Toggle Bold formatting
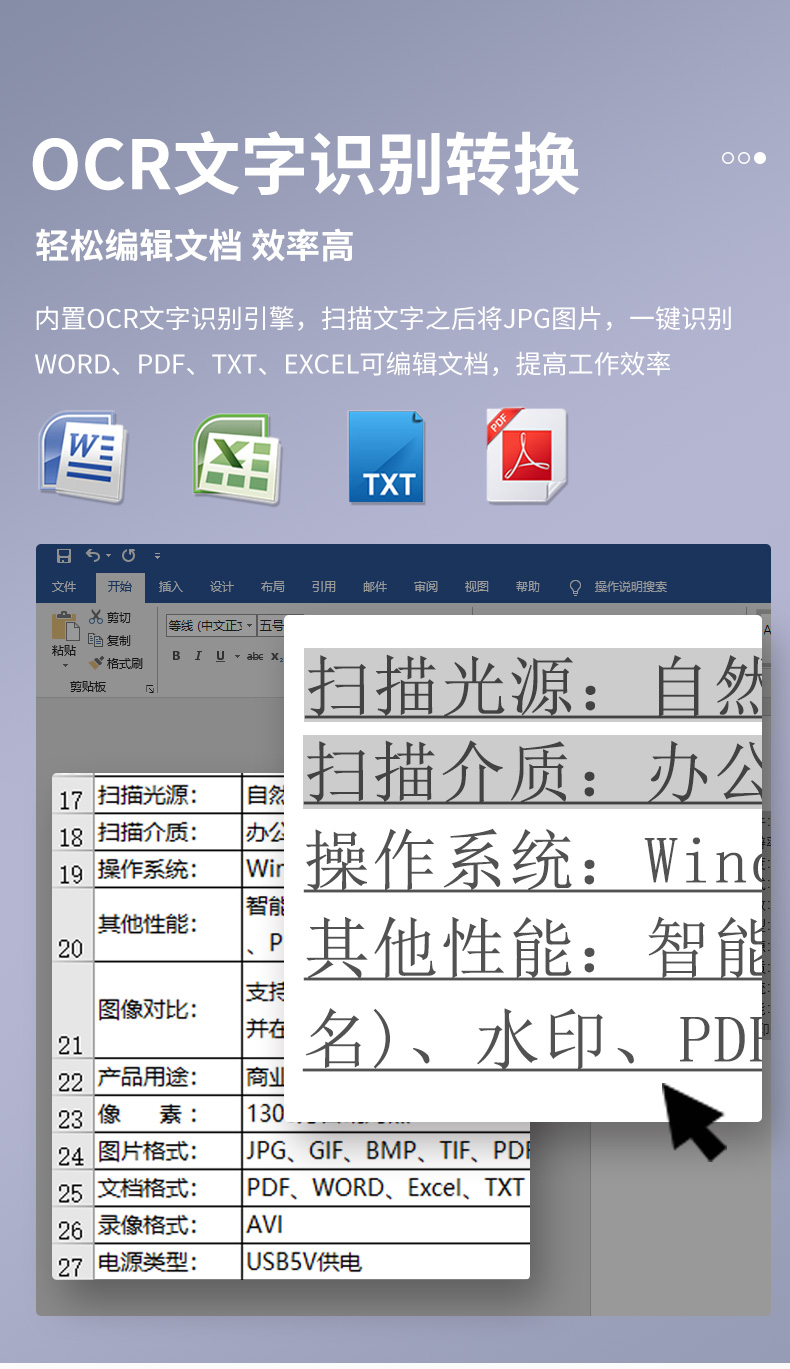Viewport: 790px width, 1369px height. pos(176,656)
